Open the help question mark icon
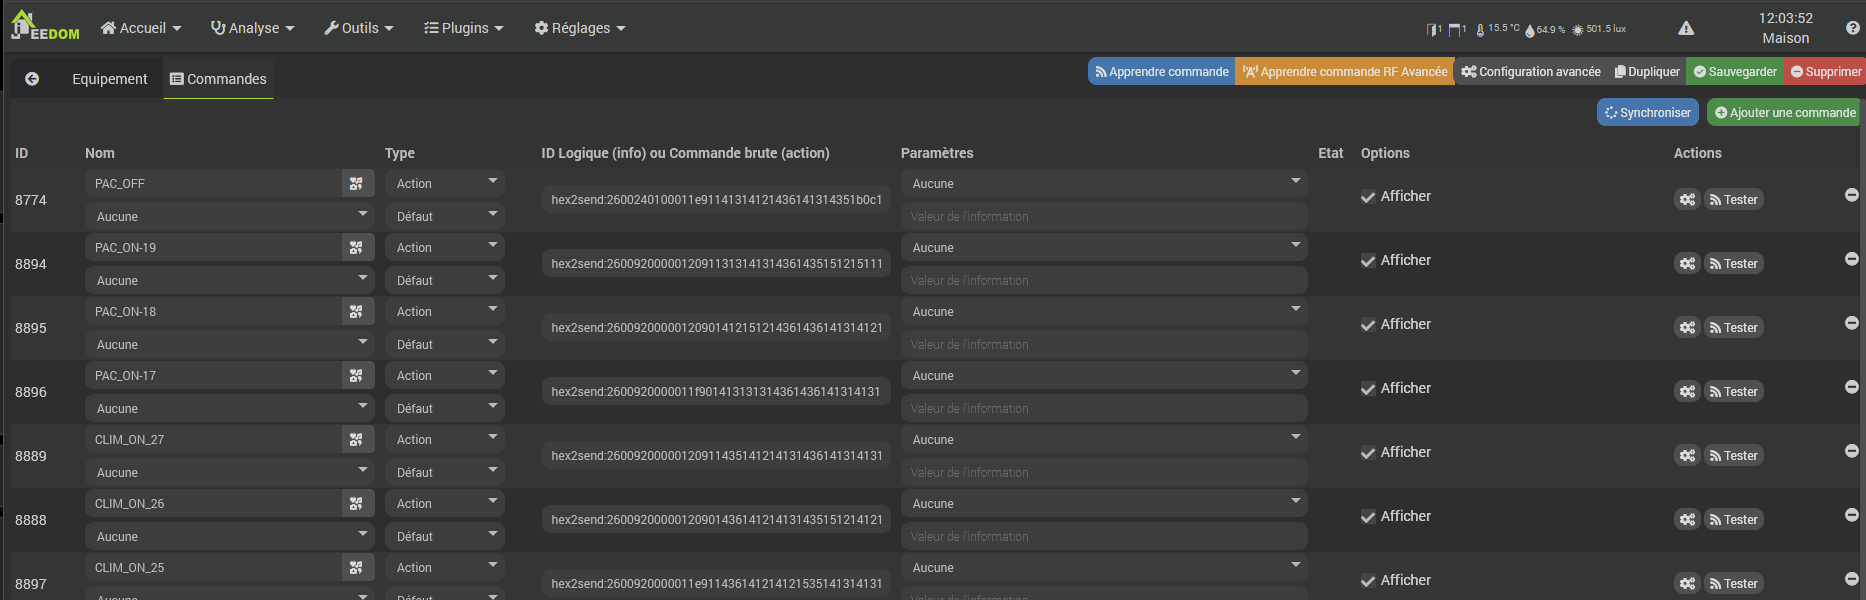1866x600 pixels. [1852, 28]
